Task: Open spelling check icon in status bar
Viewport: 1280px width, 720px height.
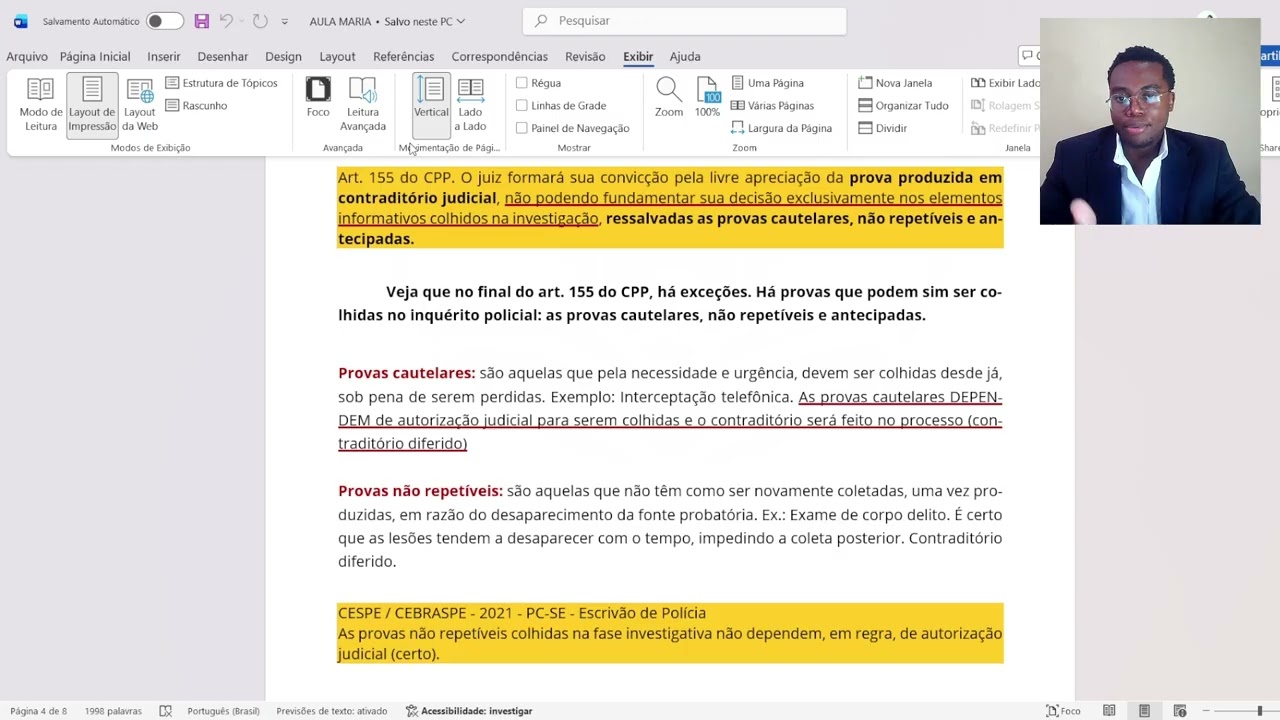Action: tap(165, 711)
